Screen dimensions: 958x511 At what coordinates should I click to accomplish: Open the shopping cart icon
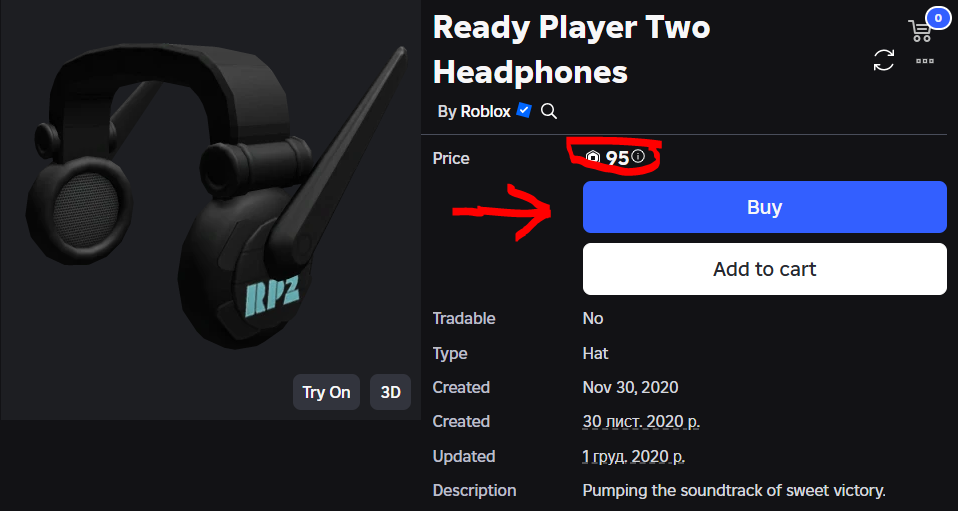pyautogui.click(x=920, y=31)
